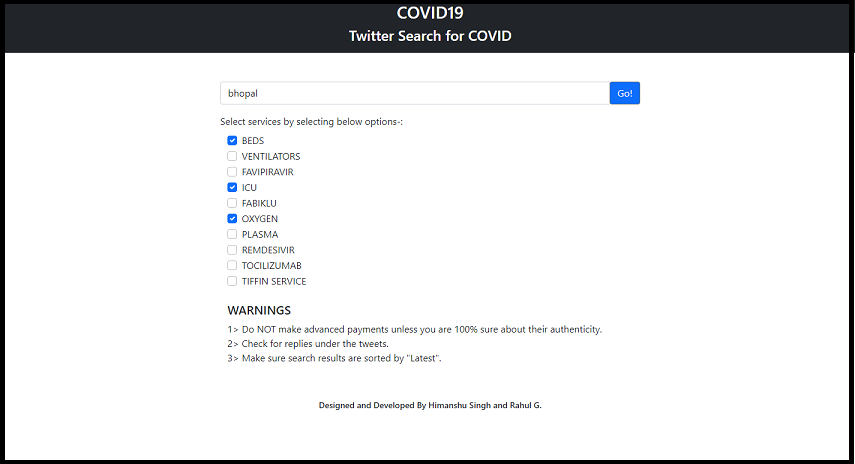Click the warning about advanced payments

(414, 329)
